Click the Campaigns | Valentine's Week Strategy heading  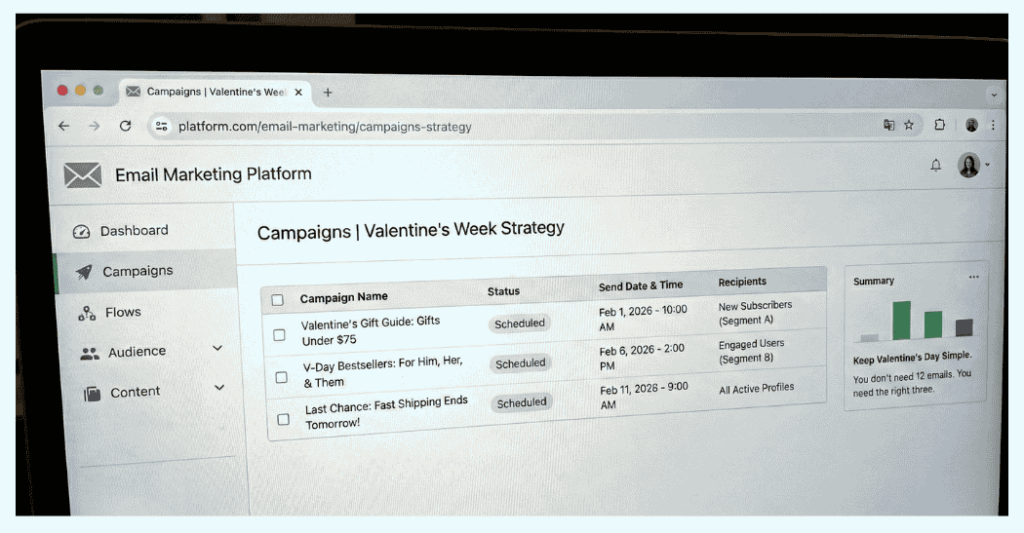(410, 230)
